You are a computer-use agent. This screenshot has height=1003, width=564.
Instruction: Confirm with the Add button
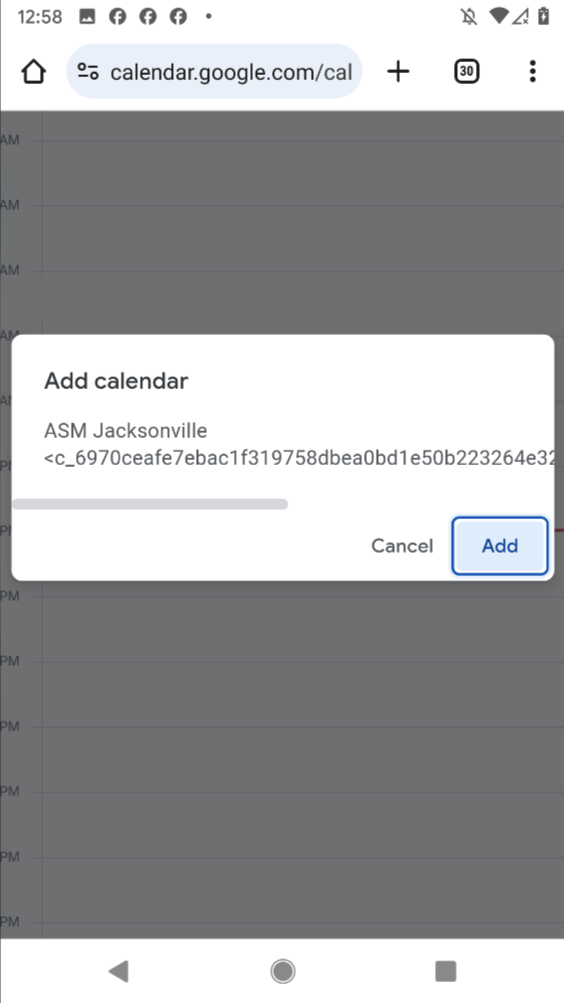500,546
